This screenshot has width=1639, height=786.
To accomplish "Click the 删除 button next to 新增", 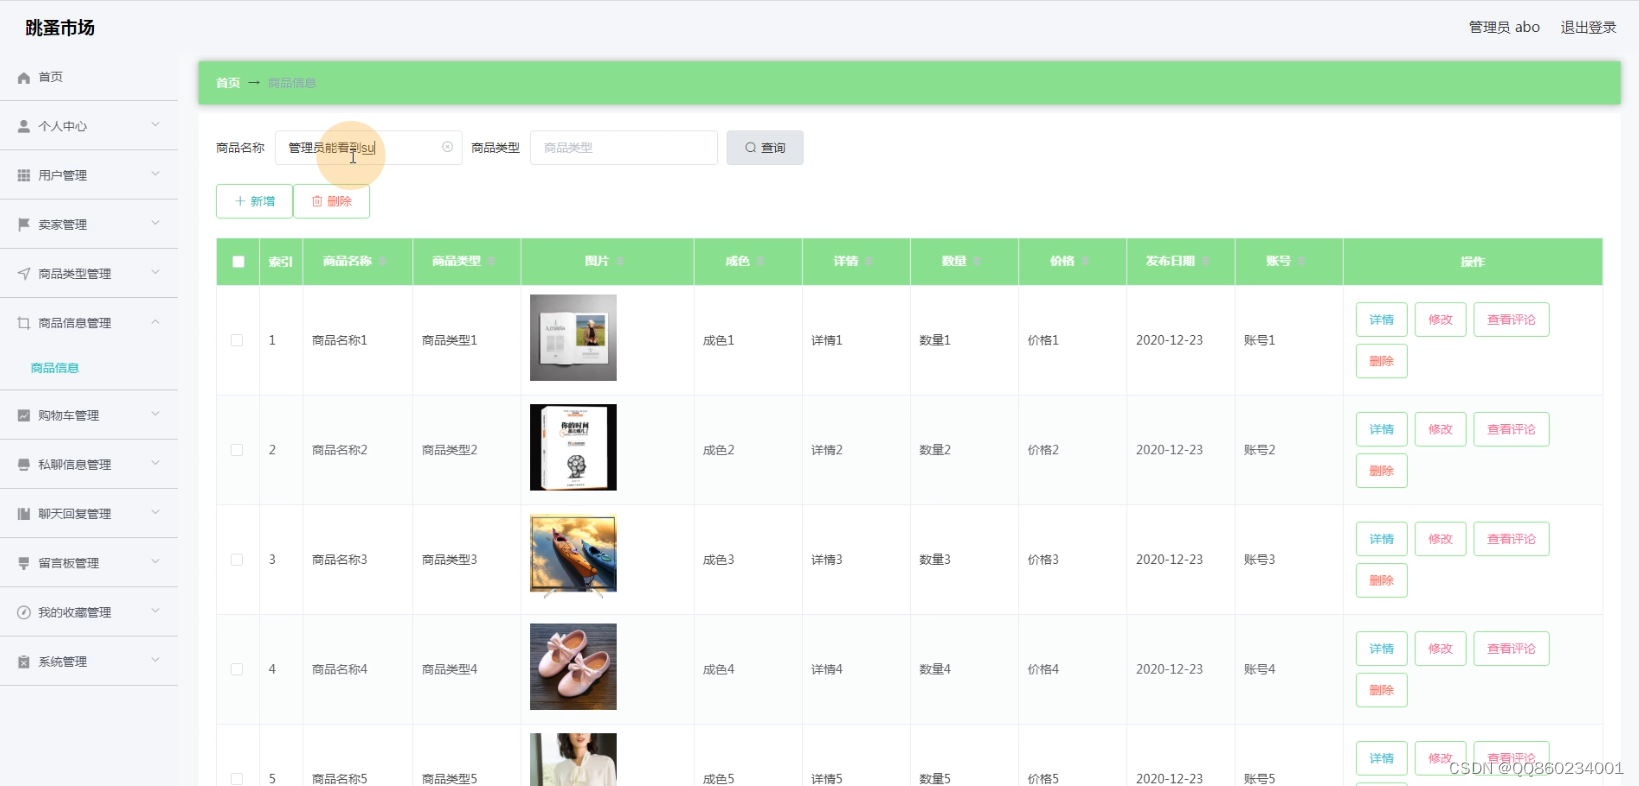I will coord(331,201).
